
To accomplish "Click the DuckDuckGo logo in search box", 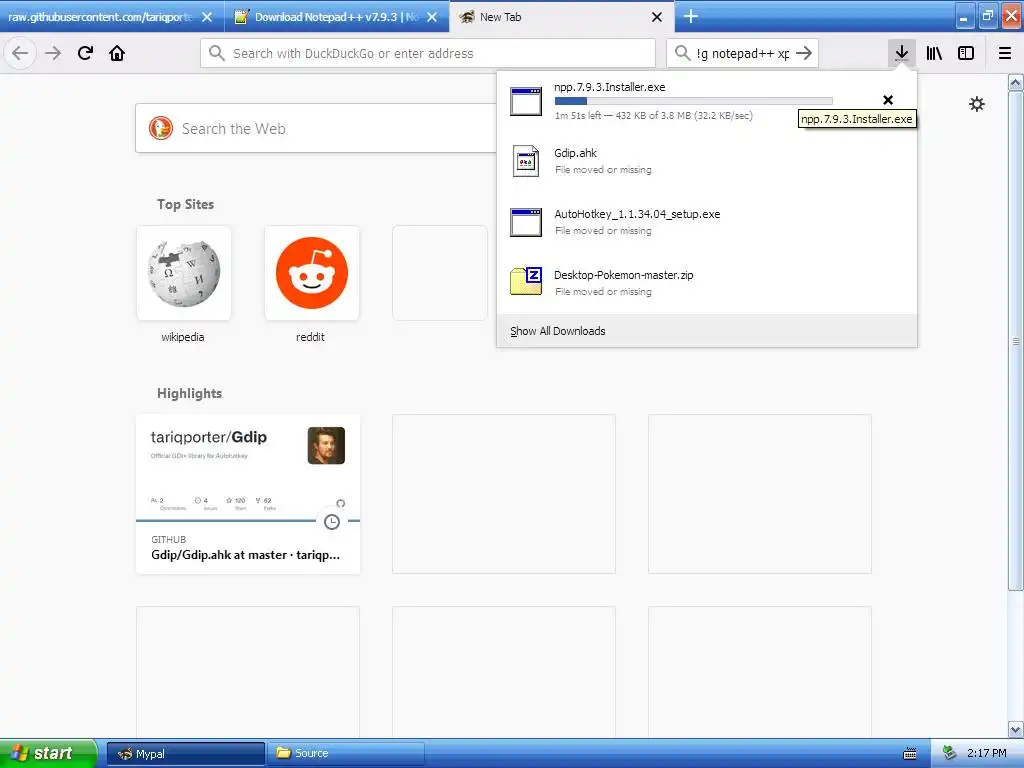I will pos(161,128).
